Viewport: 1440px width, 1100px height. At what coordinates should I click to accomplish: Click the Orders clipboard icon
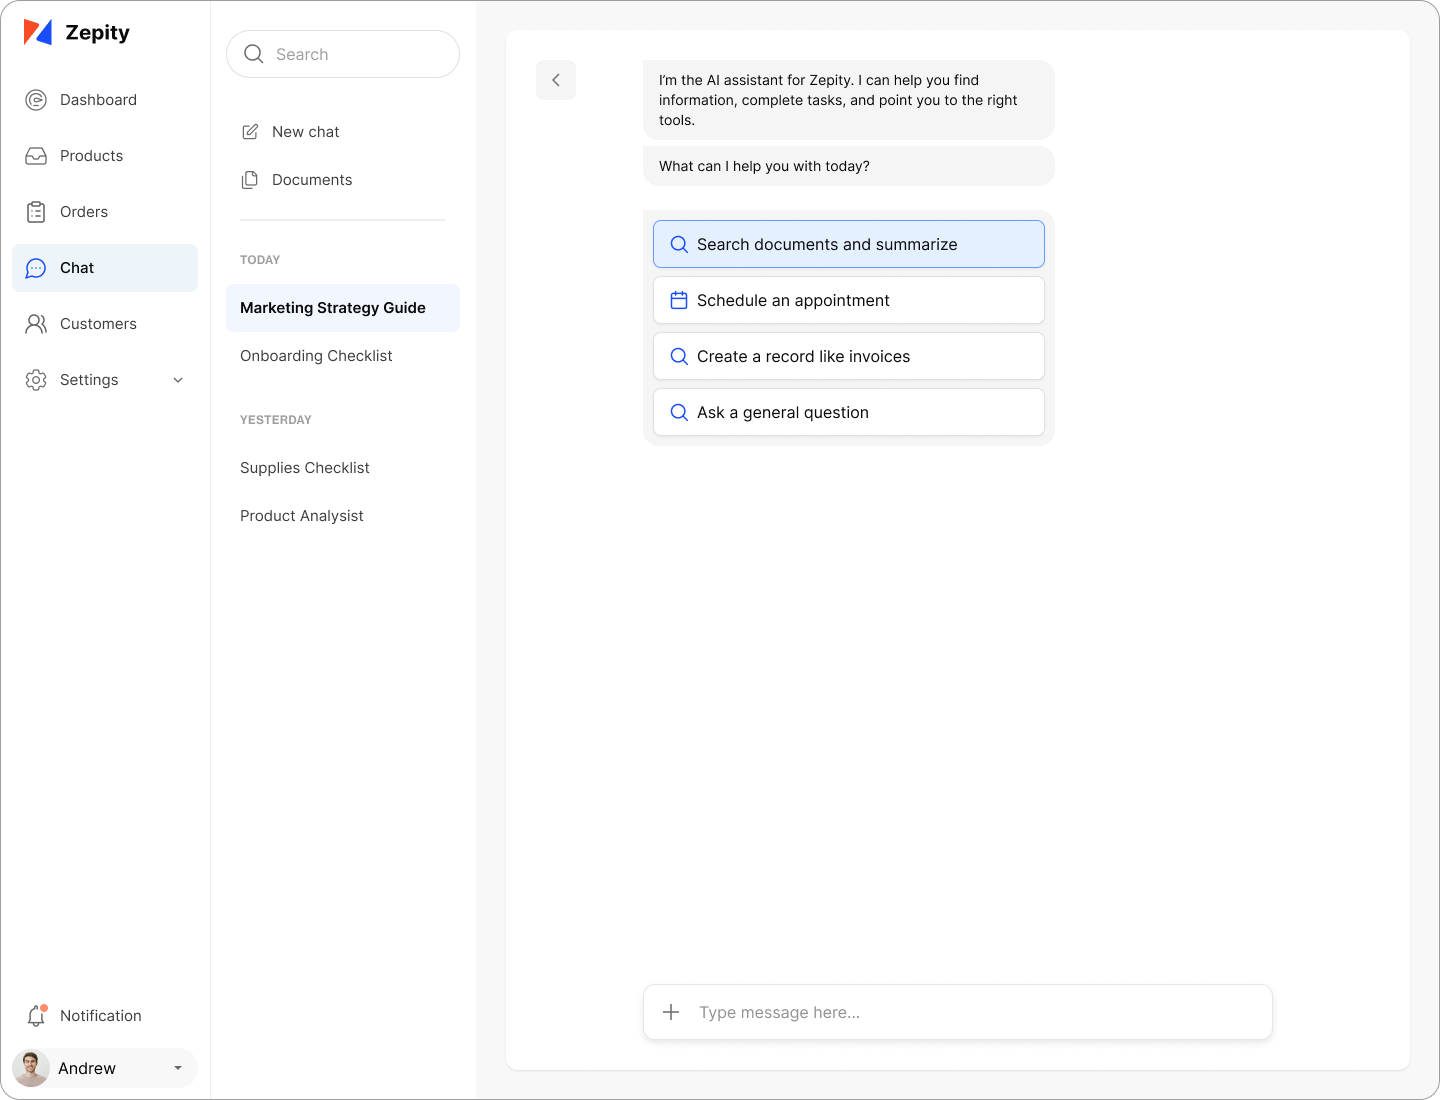[x=36, y=212]
